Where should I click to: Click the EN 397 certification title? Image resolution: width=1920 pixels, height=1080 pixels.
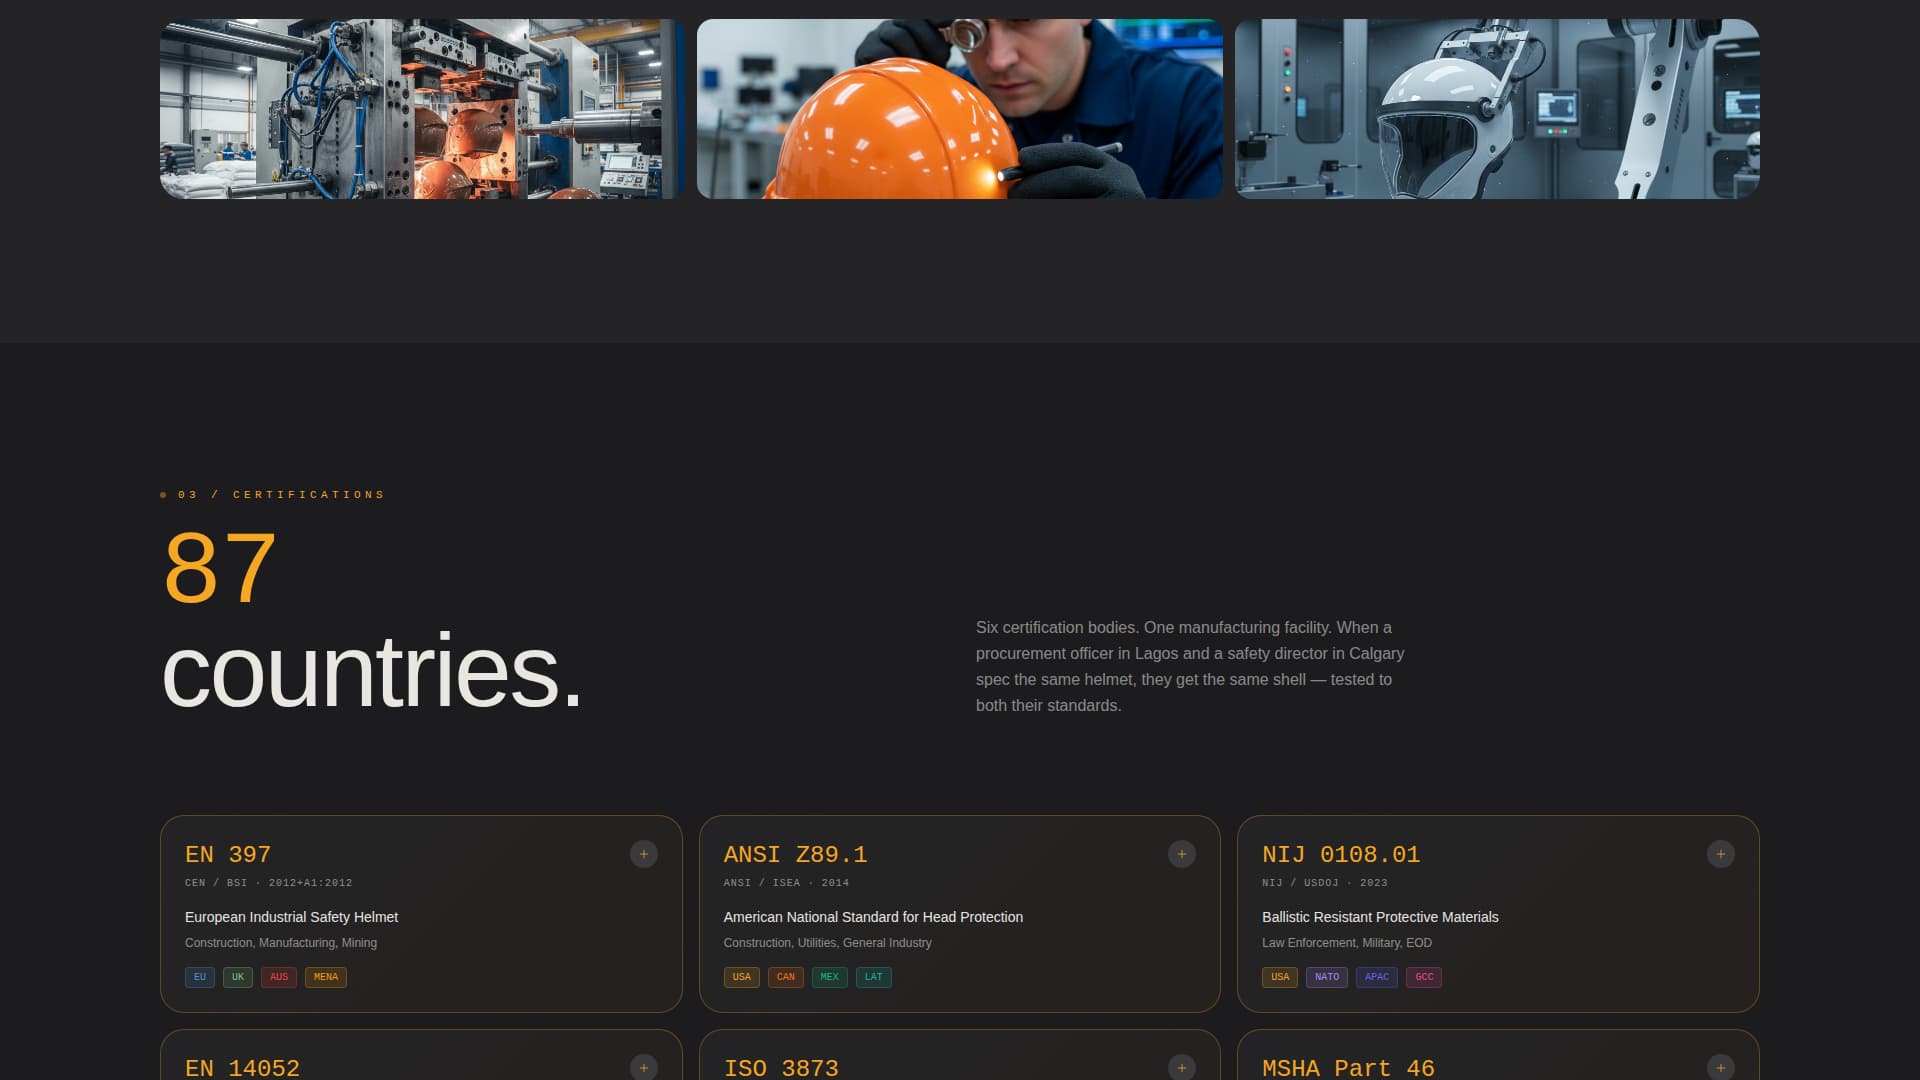tap(227, 855)
